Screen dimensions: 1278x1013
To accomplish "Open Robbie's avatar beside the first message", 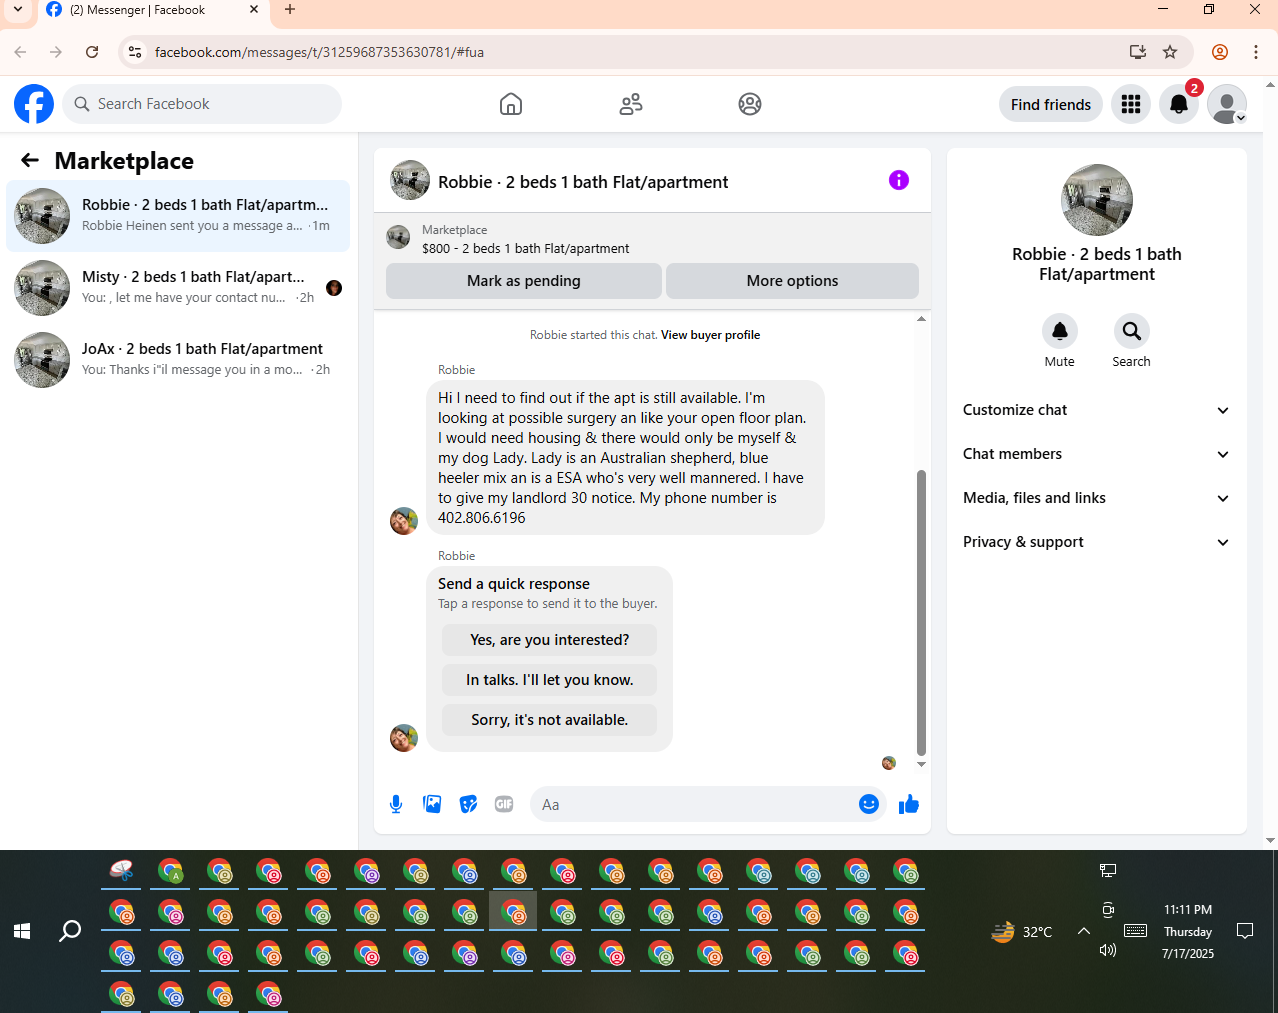I will point(404,521).
